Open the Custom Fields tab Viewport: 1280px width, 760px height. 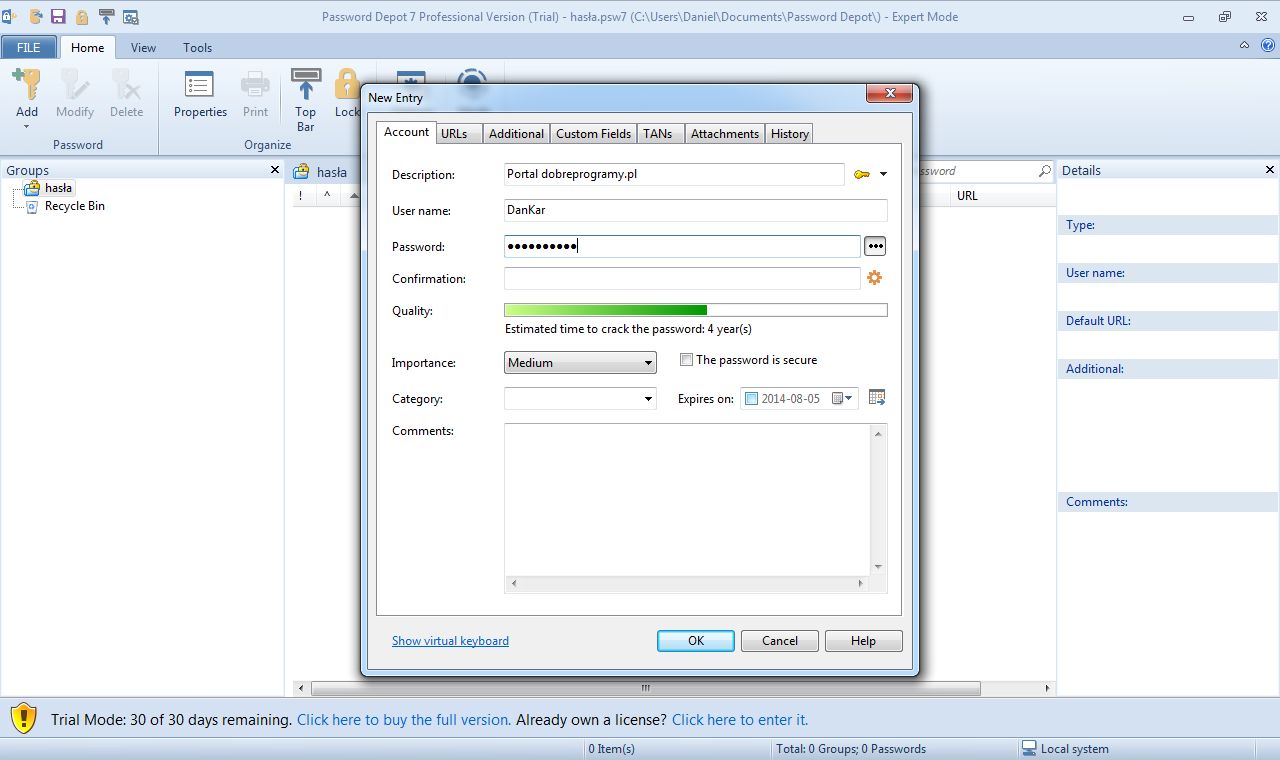[594, 134]
